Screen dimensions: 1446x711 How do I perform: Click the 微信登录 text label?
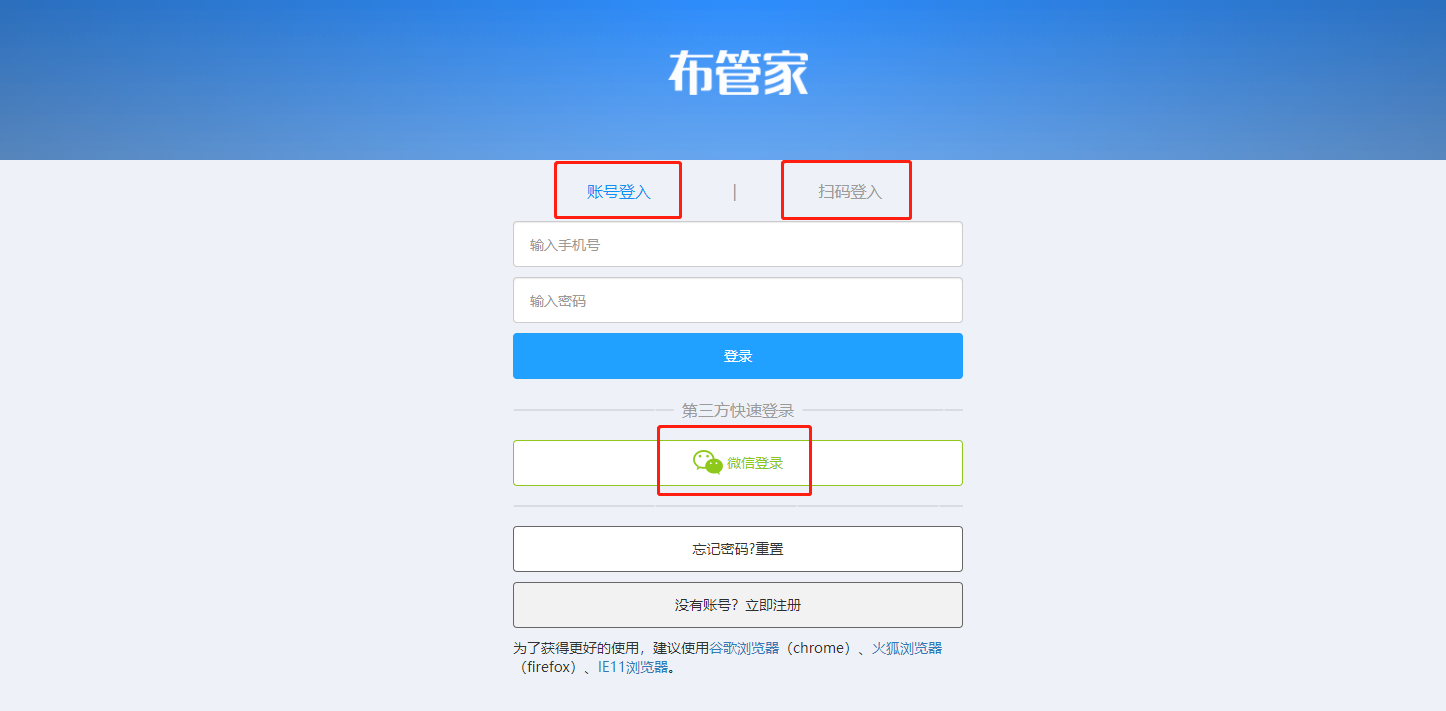pos(755,463)
